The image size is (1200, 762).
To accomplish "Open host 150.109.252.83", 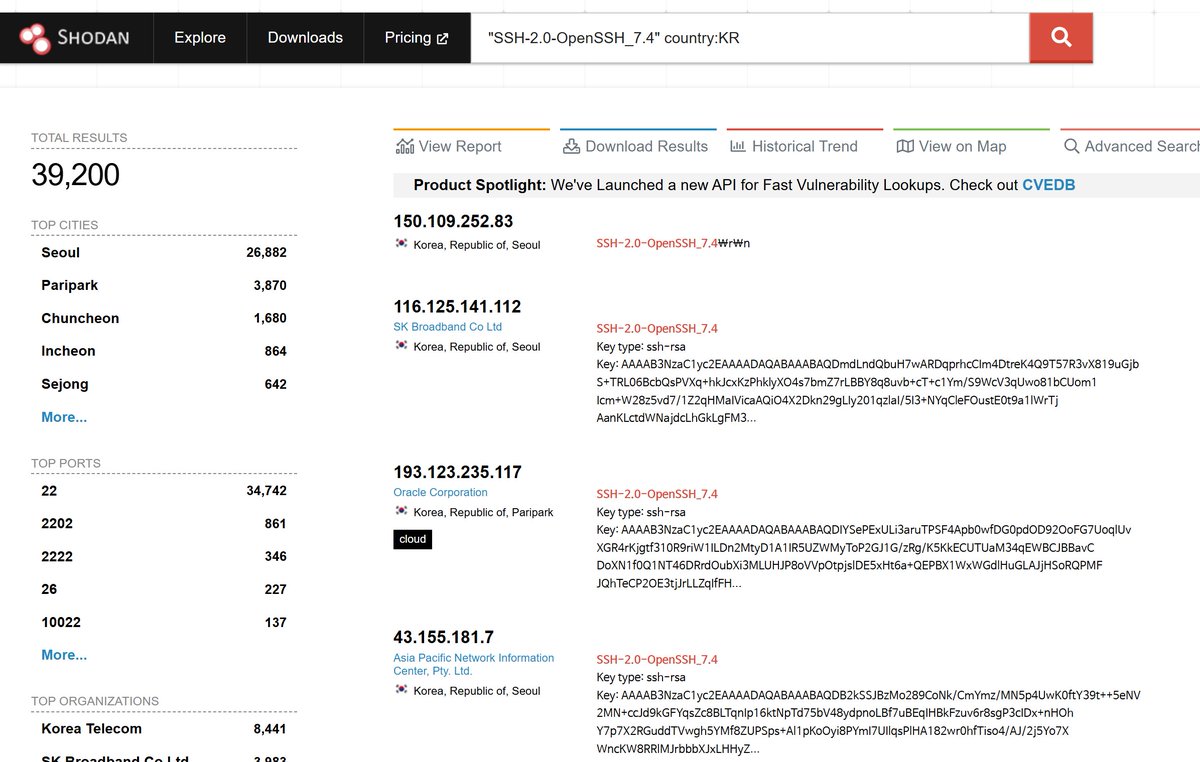I will click(453, 221).
